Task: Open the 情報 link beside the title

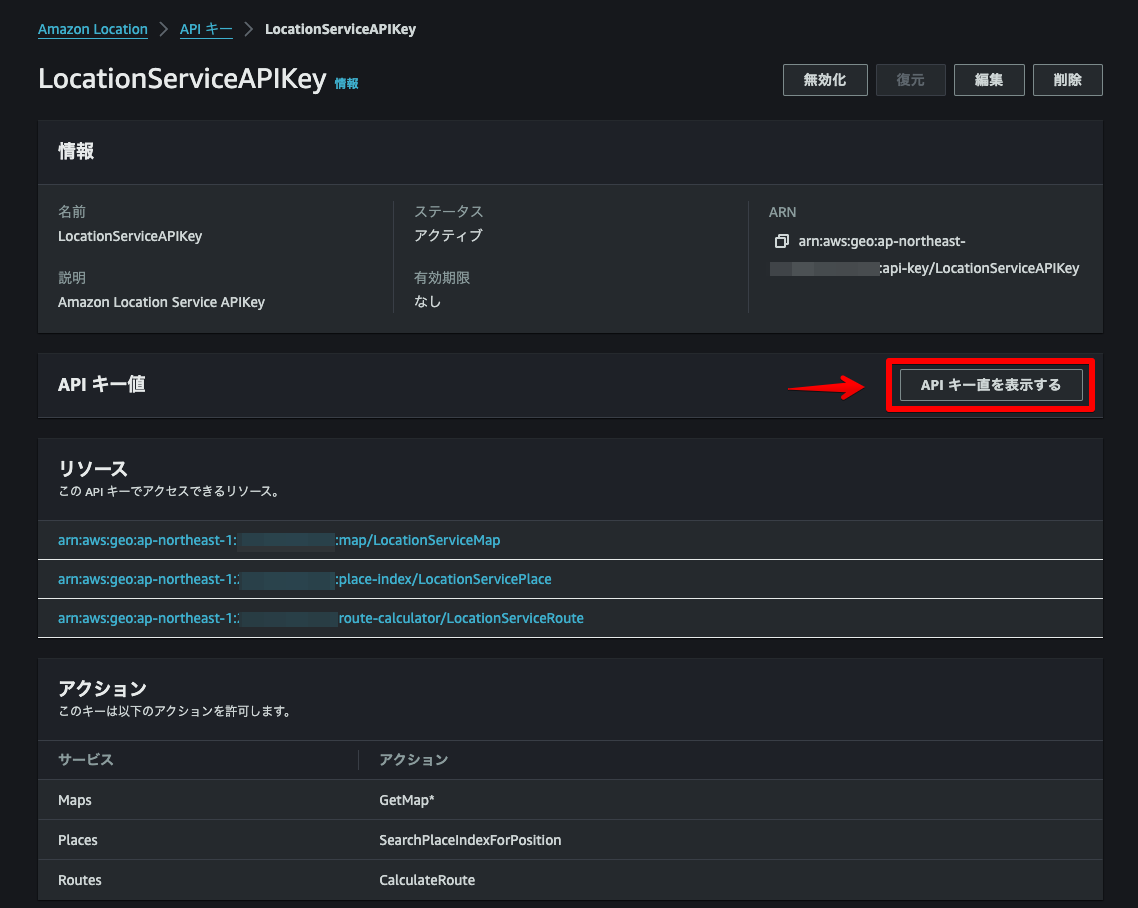Action: click(x=346, y=83)
